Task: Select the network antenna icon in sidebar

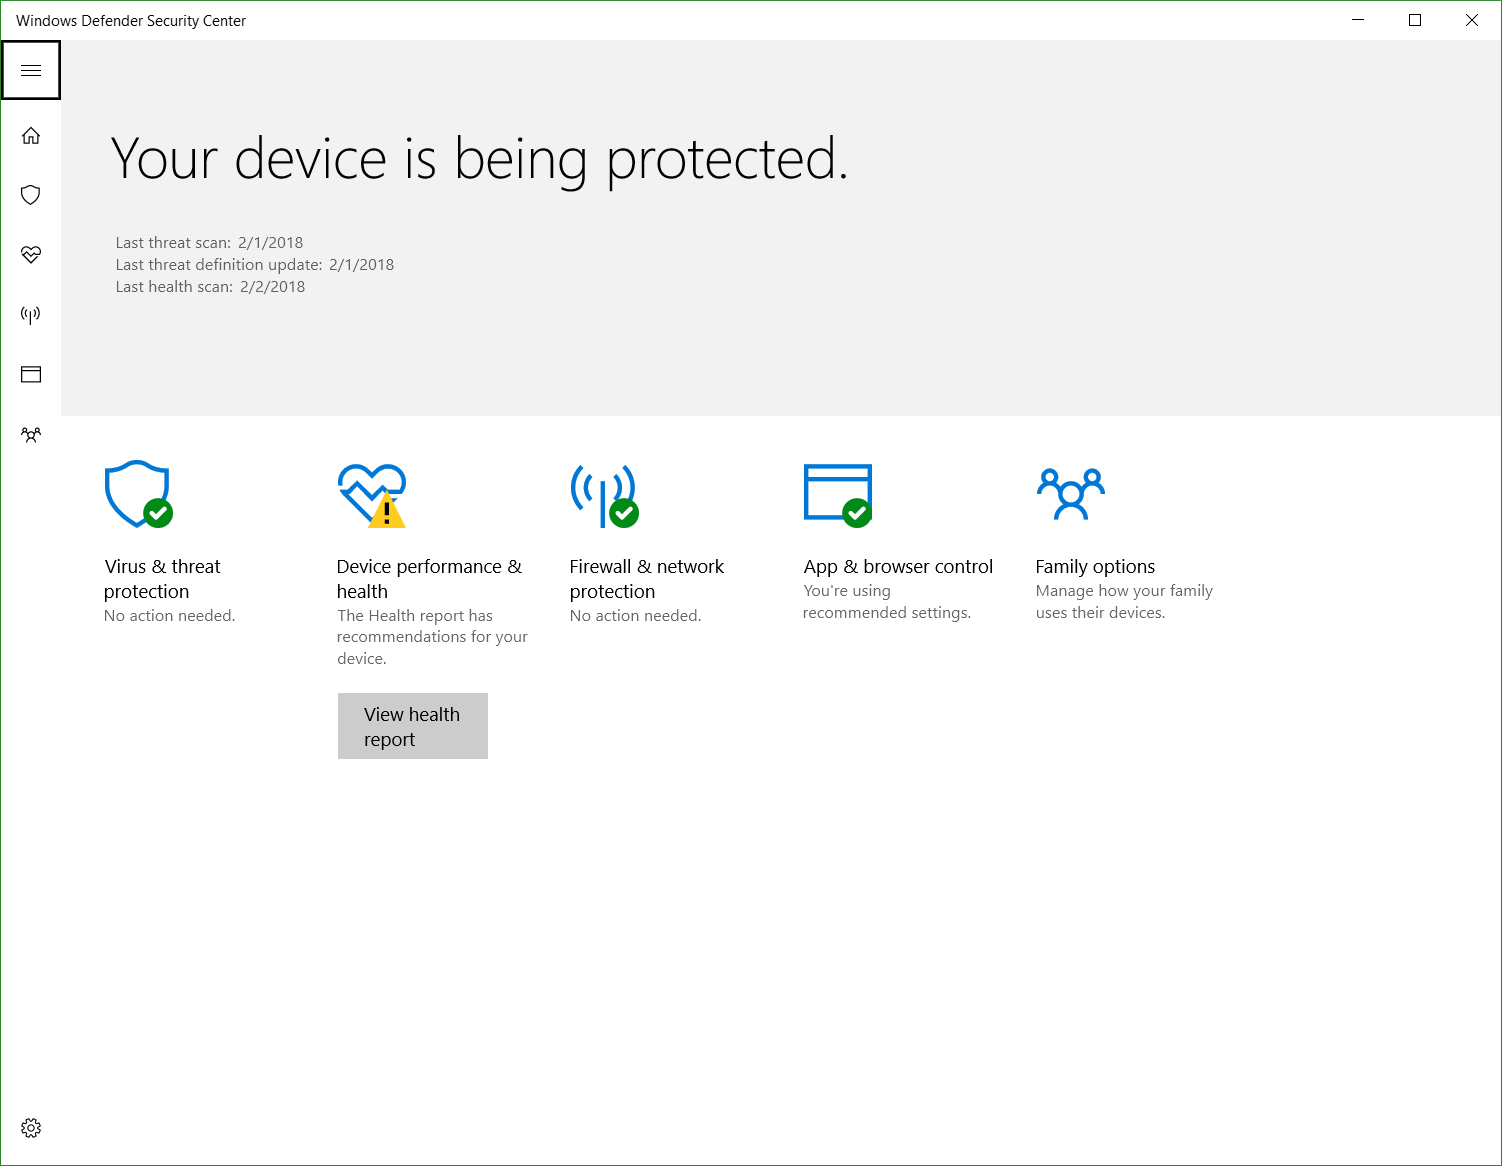Action: (31, 315)
